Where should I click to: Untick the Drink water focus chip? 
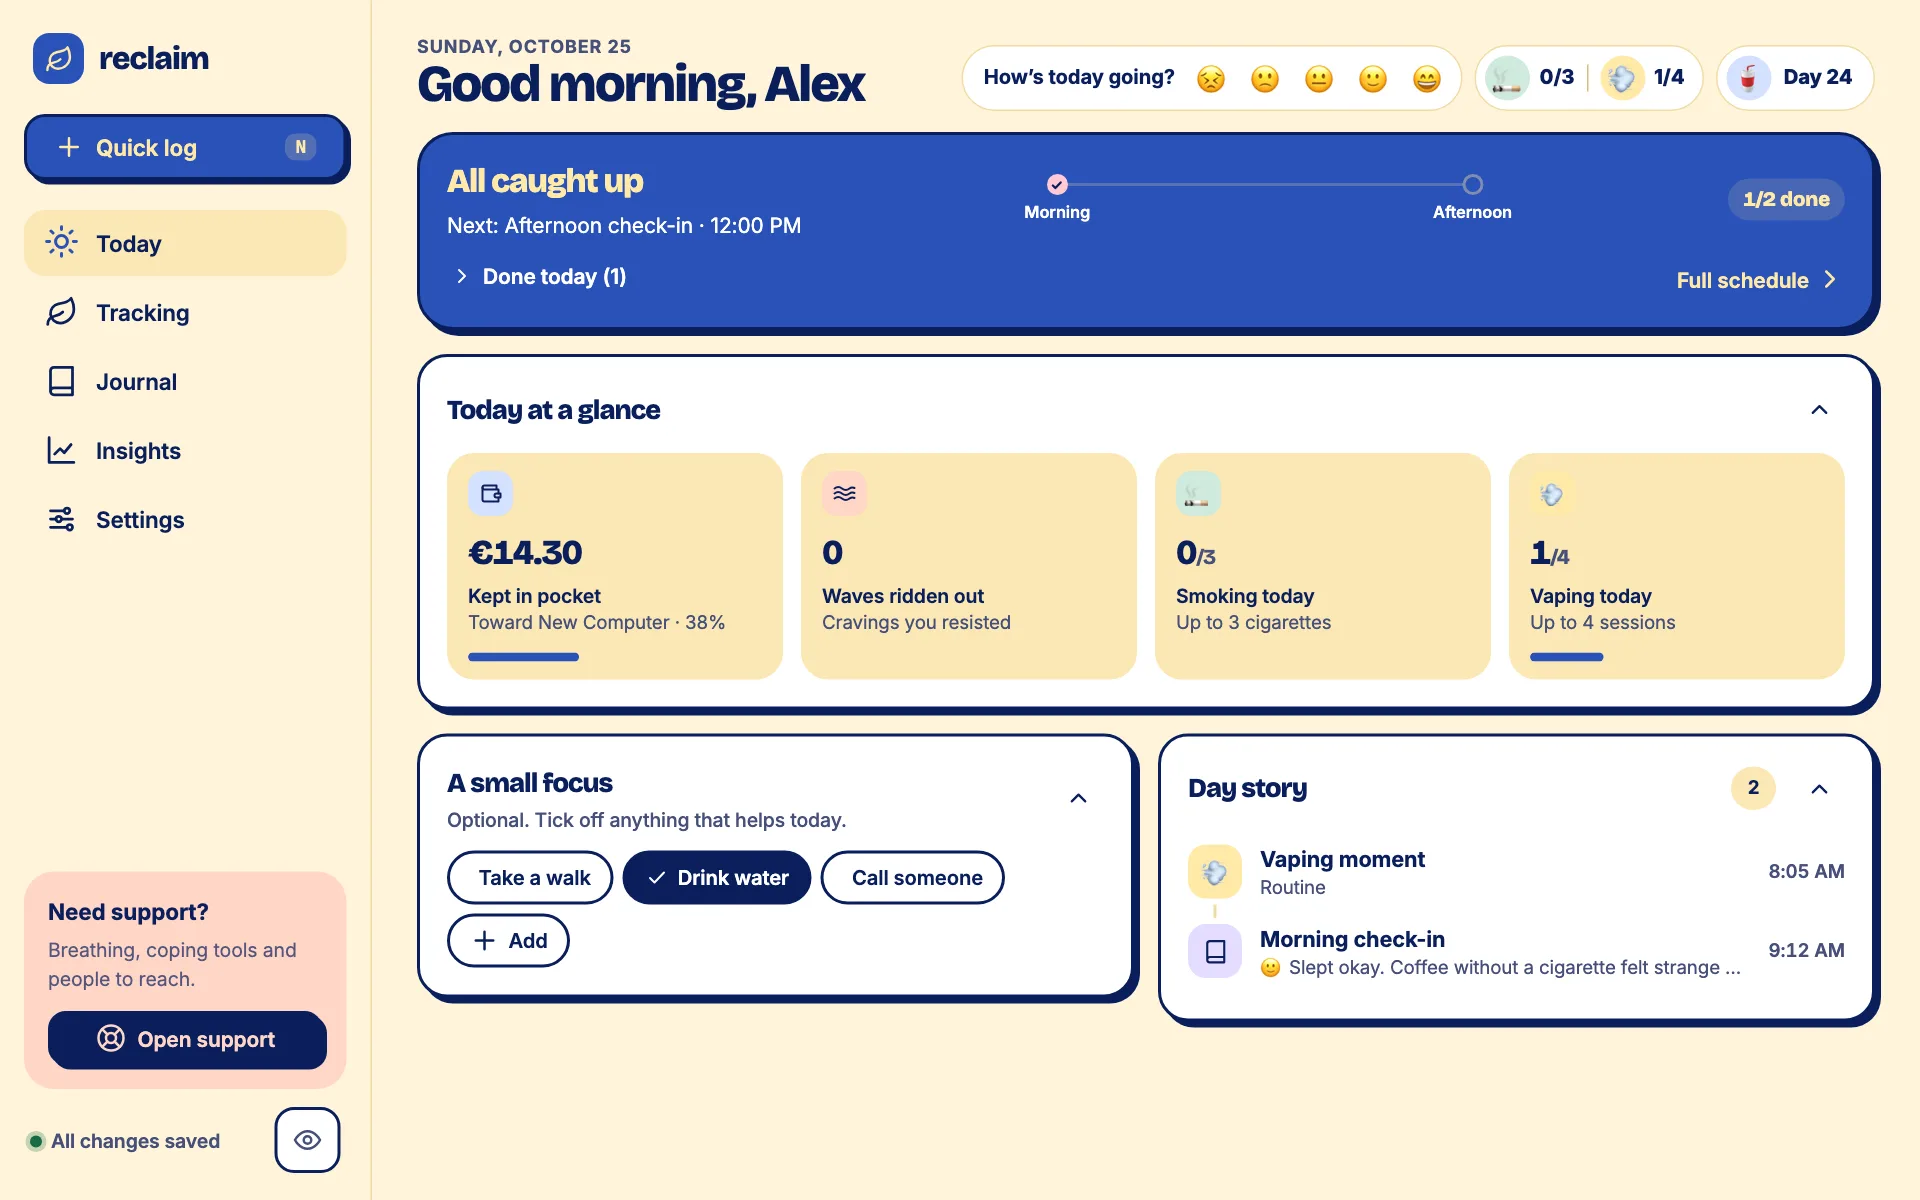[717, 878]
